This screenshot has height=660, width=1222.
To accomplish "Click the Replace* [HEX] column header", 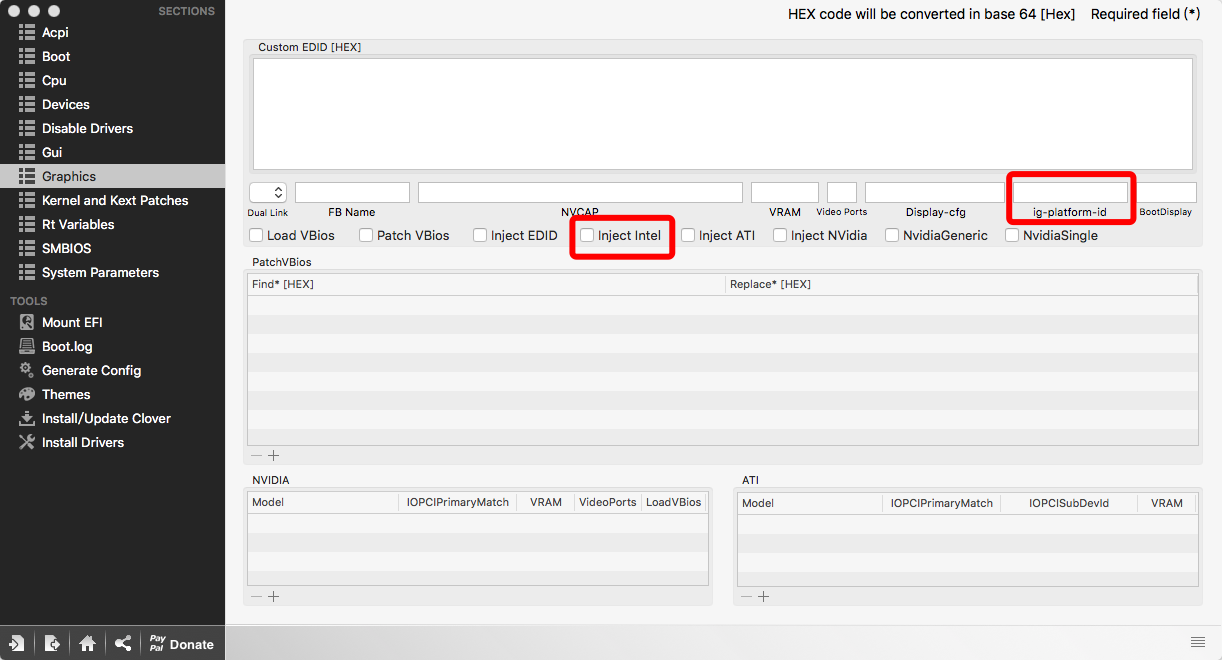I will pos(961,284).
